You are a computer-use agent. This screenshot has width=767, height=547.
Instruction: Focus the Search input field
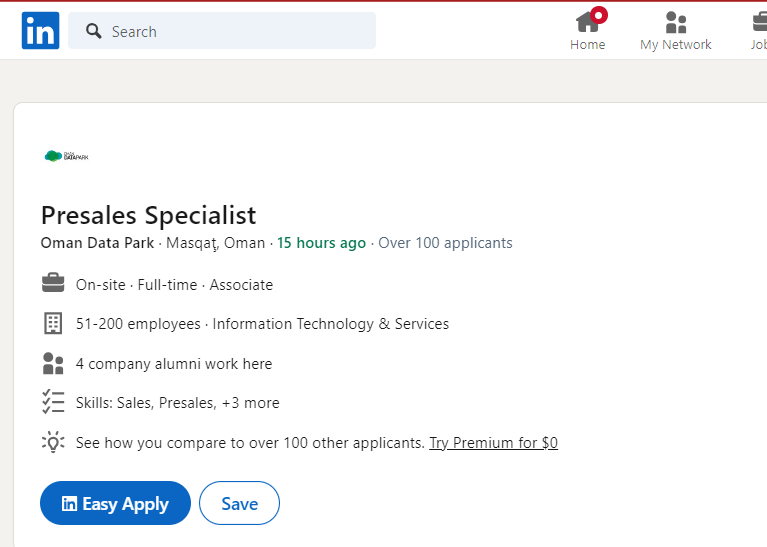222,31
